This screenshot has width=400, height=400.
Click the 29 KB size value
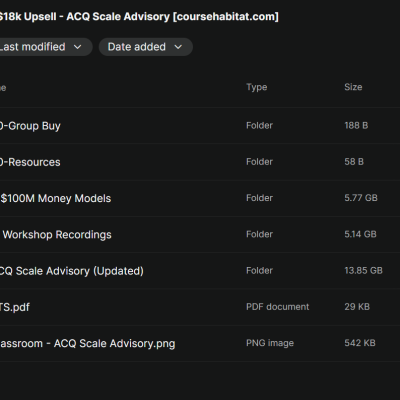click(357, 307)
